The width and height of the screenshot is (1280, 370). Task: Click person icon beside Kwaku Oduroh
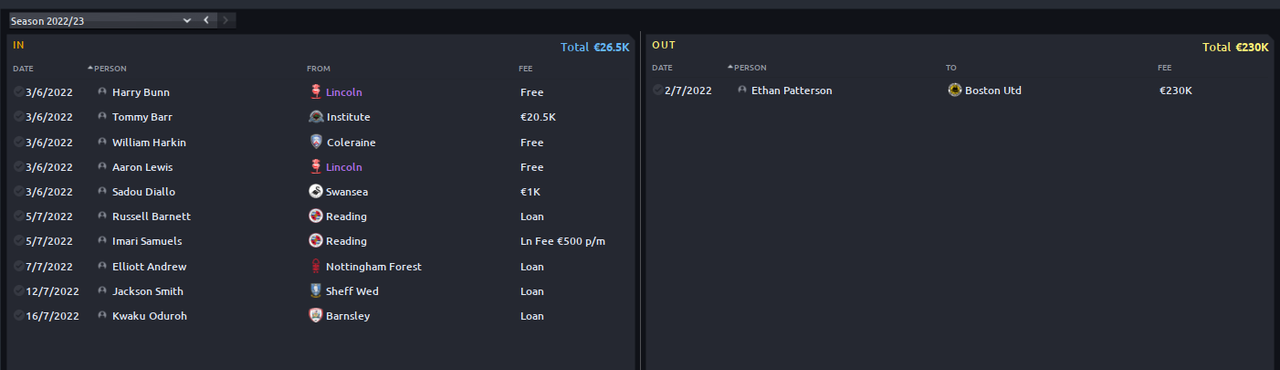pos(102,316)
